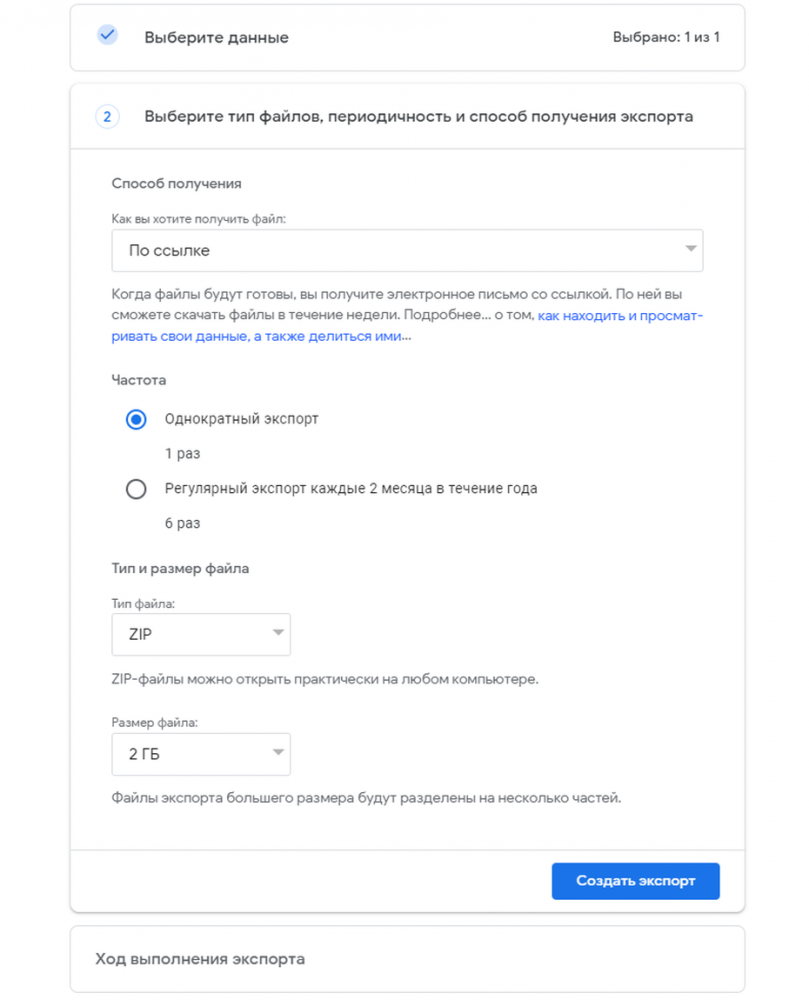
Task: Click the Выбрано: 1 из 1 counter
Action: 666,38
